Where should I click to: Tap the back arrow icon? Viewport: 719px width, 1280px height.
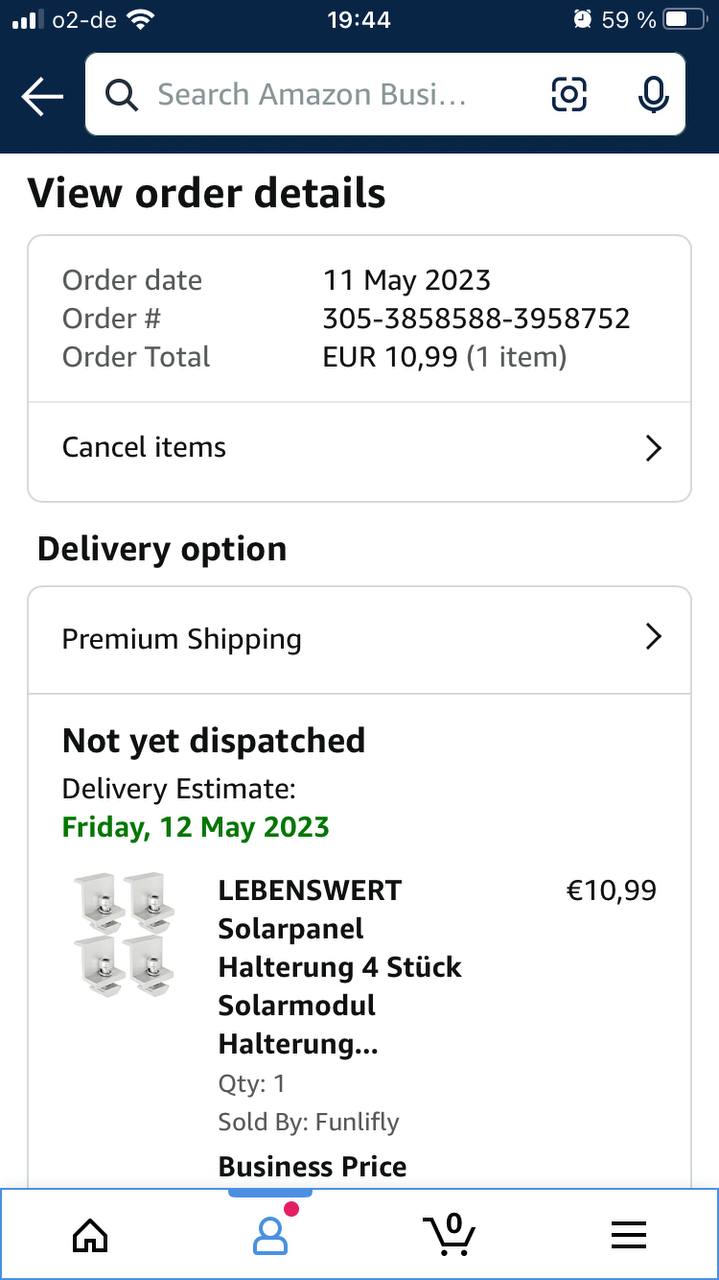pos(42,96)
